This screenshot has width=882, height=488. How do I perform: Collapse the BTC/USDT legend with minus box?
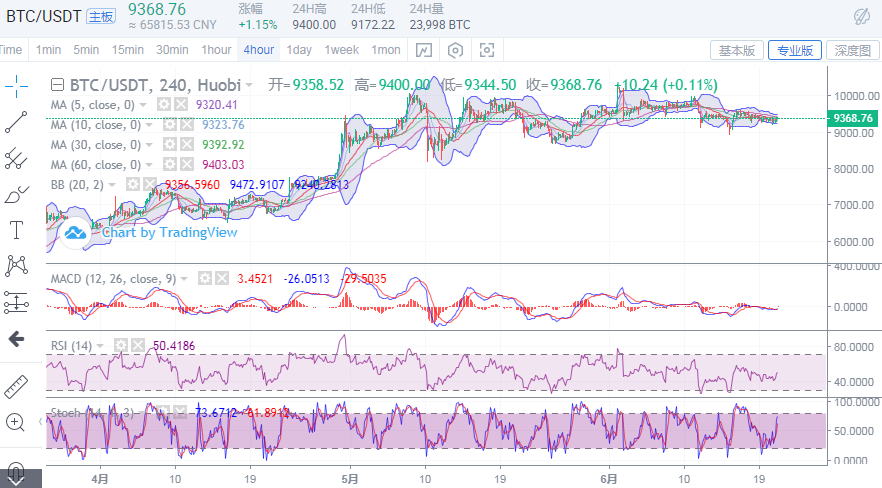57,85
